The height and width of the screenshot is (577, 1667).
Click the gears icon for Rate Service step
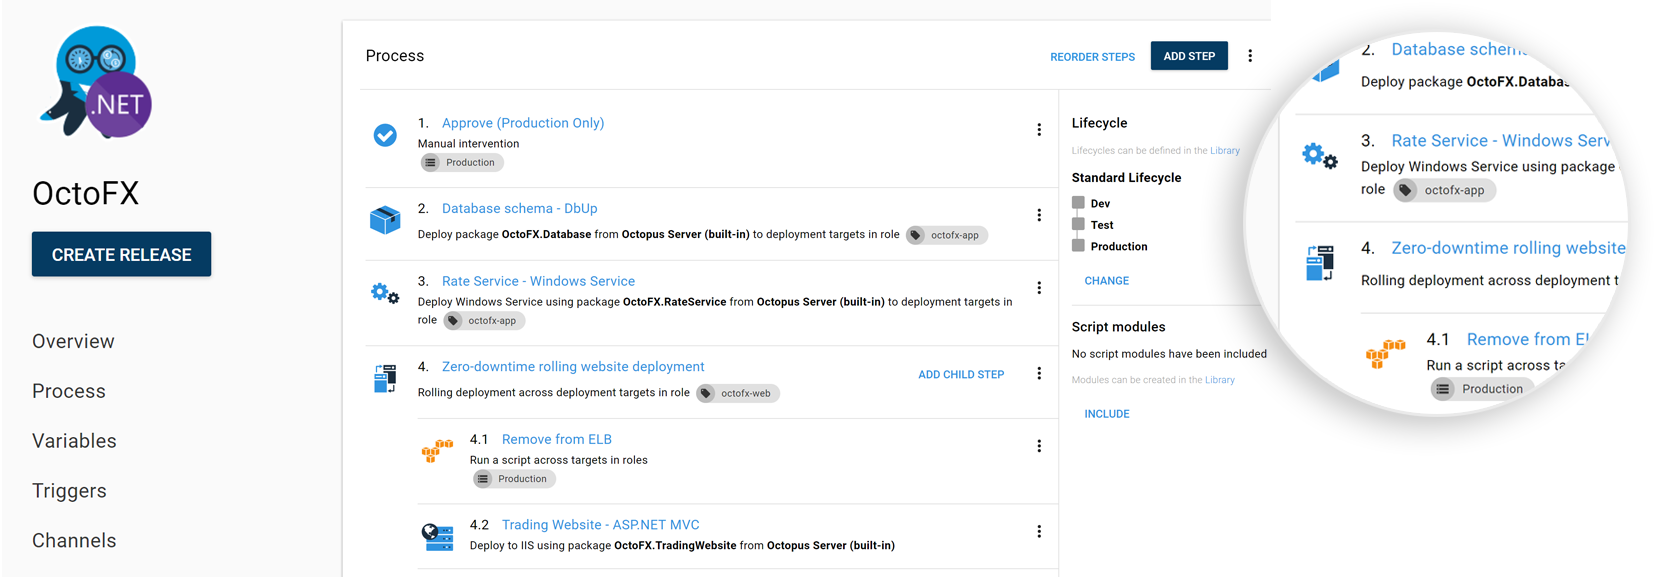tap(385, 294)
